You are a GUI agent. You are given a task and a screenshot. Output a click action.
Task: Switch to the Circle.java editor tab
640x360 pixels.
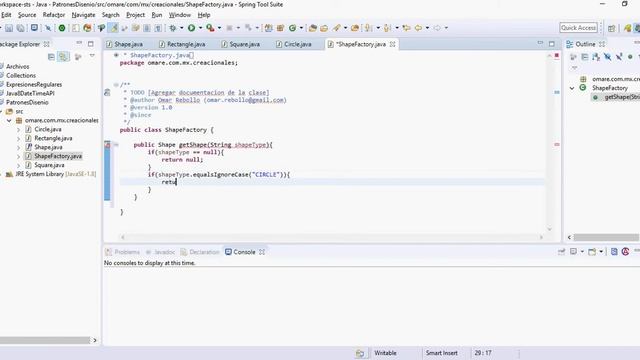pos(294,44)
